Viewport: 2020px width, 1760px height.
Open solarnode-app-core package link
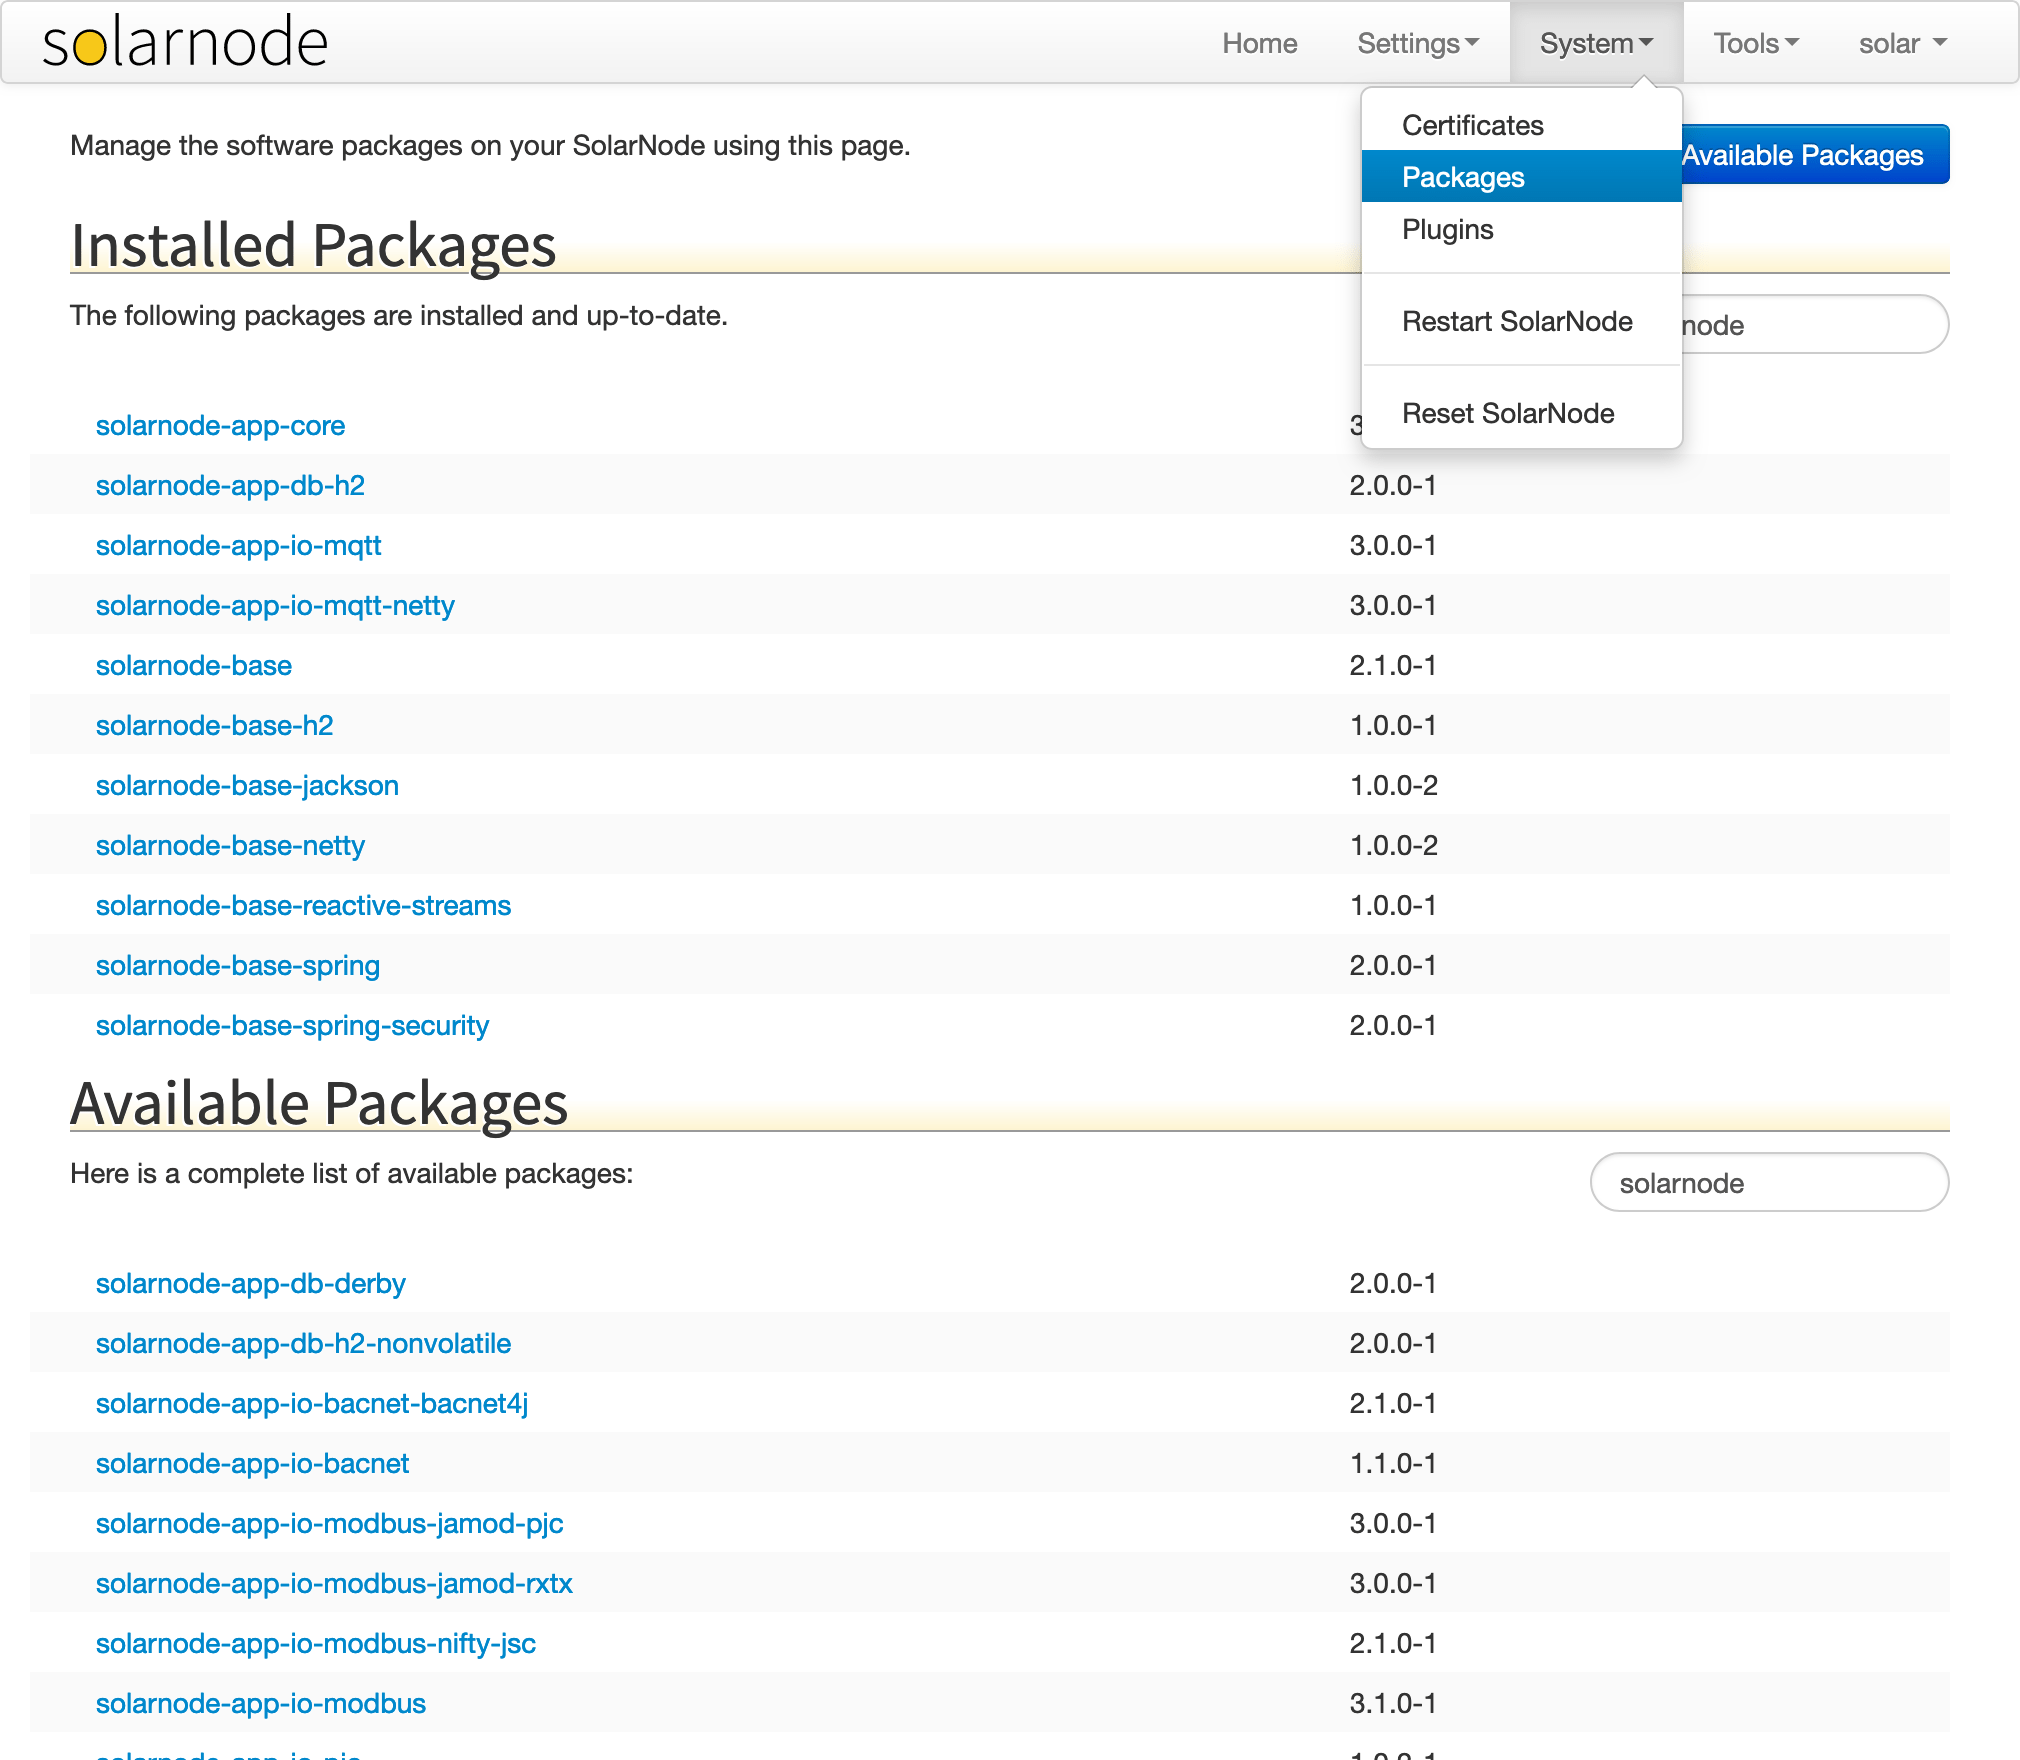click(x=220, y=426)
